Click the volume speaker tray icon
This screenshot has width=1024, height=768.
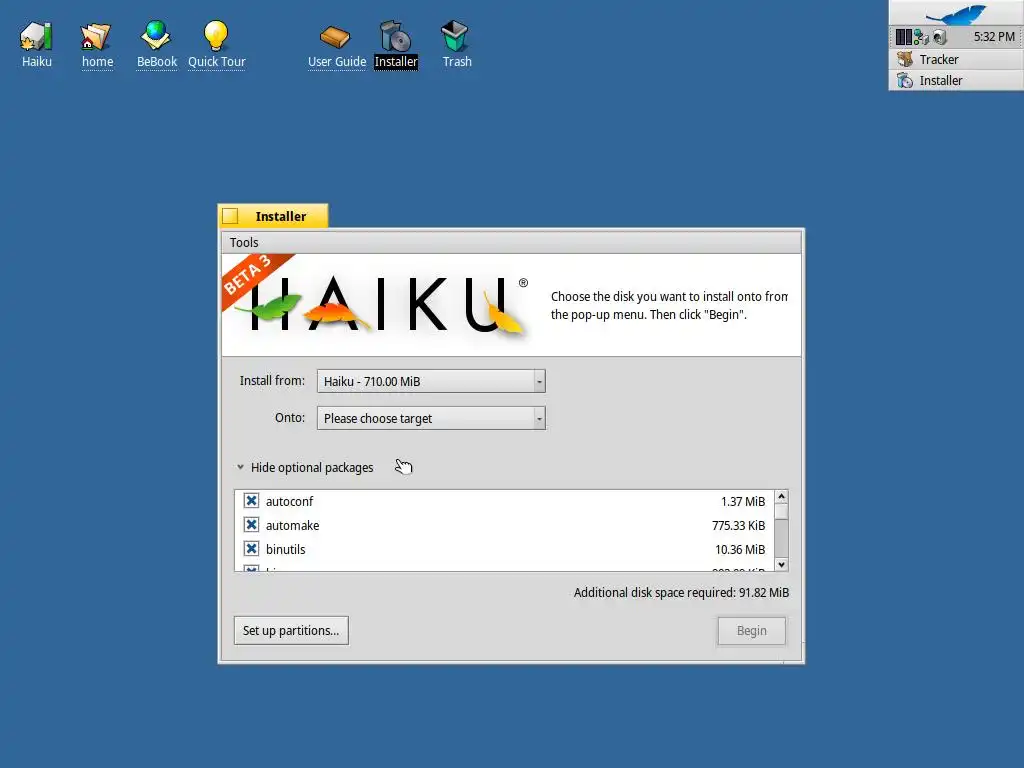coord(940,37)
